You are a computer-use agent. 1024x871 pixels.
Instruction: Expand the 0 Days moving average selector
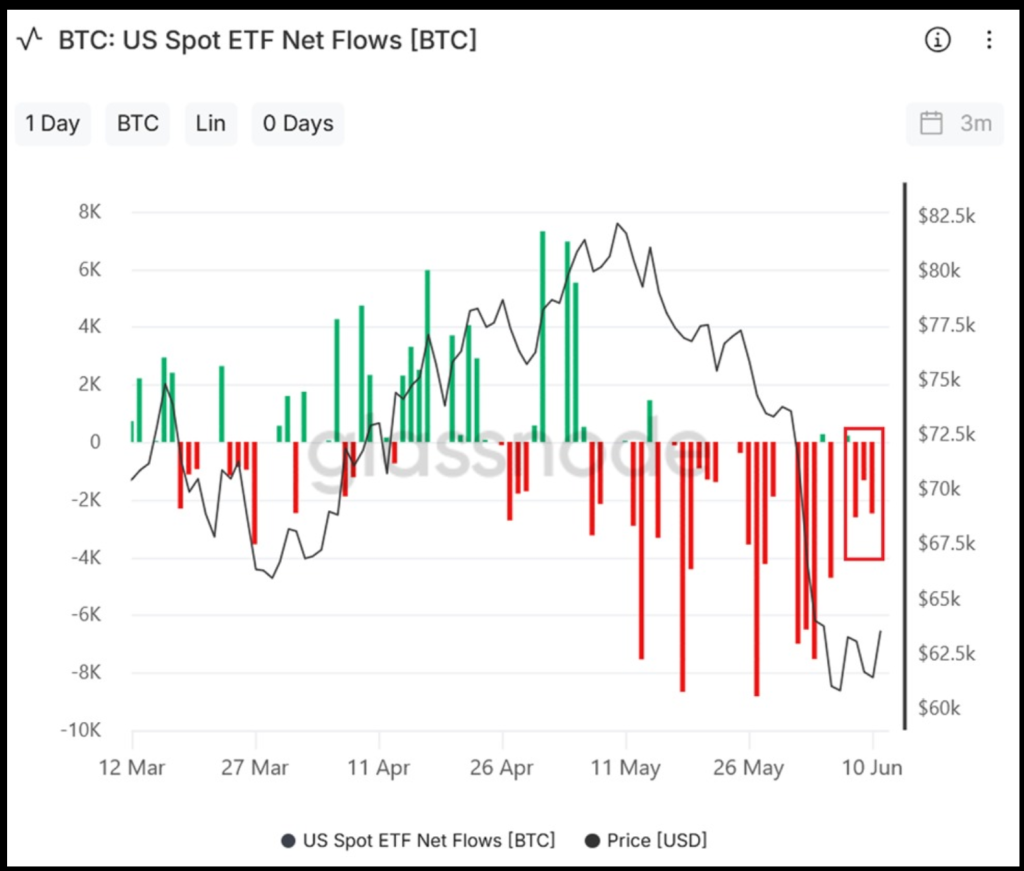(x=298, y=123)
